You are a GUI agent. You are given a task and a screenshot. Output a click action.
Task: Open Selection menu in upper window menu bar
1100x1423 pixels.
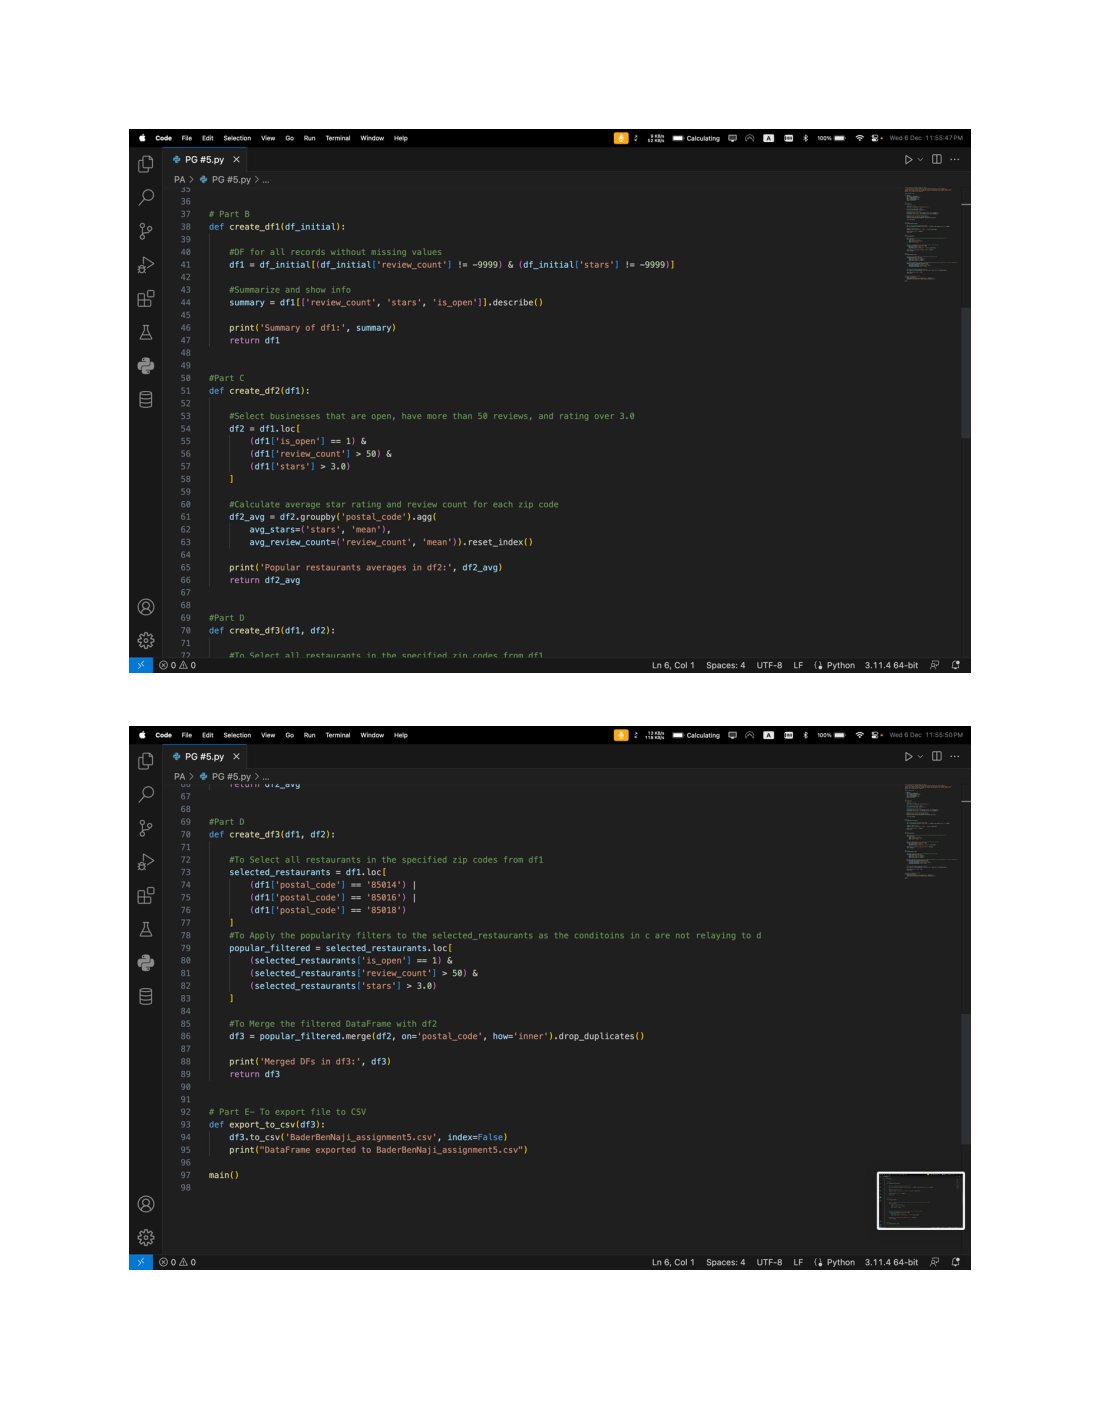pyautogui.click(x=237, y=138)
